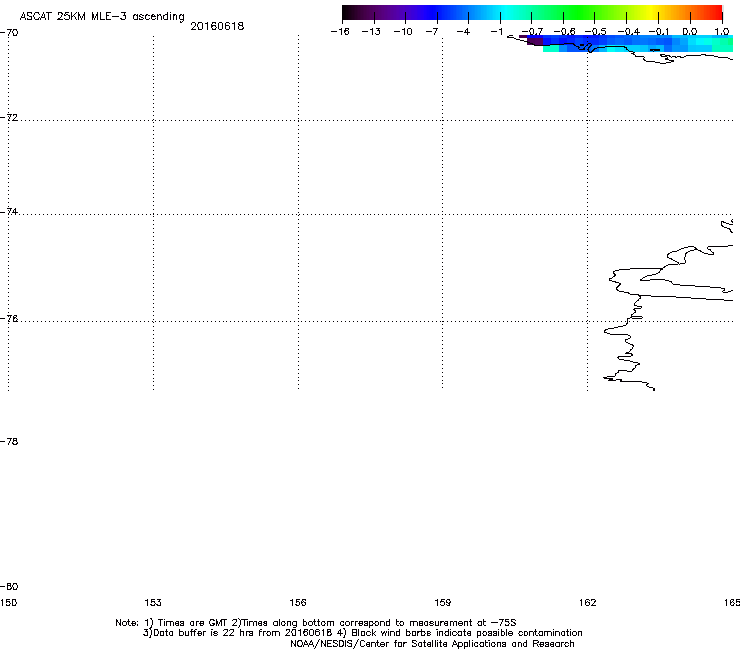The height and width of the screenshot is (650, 740).
Task: Click the longitude label 156
Action: tap(298, 602)
